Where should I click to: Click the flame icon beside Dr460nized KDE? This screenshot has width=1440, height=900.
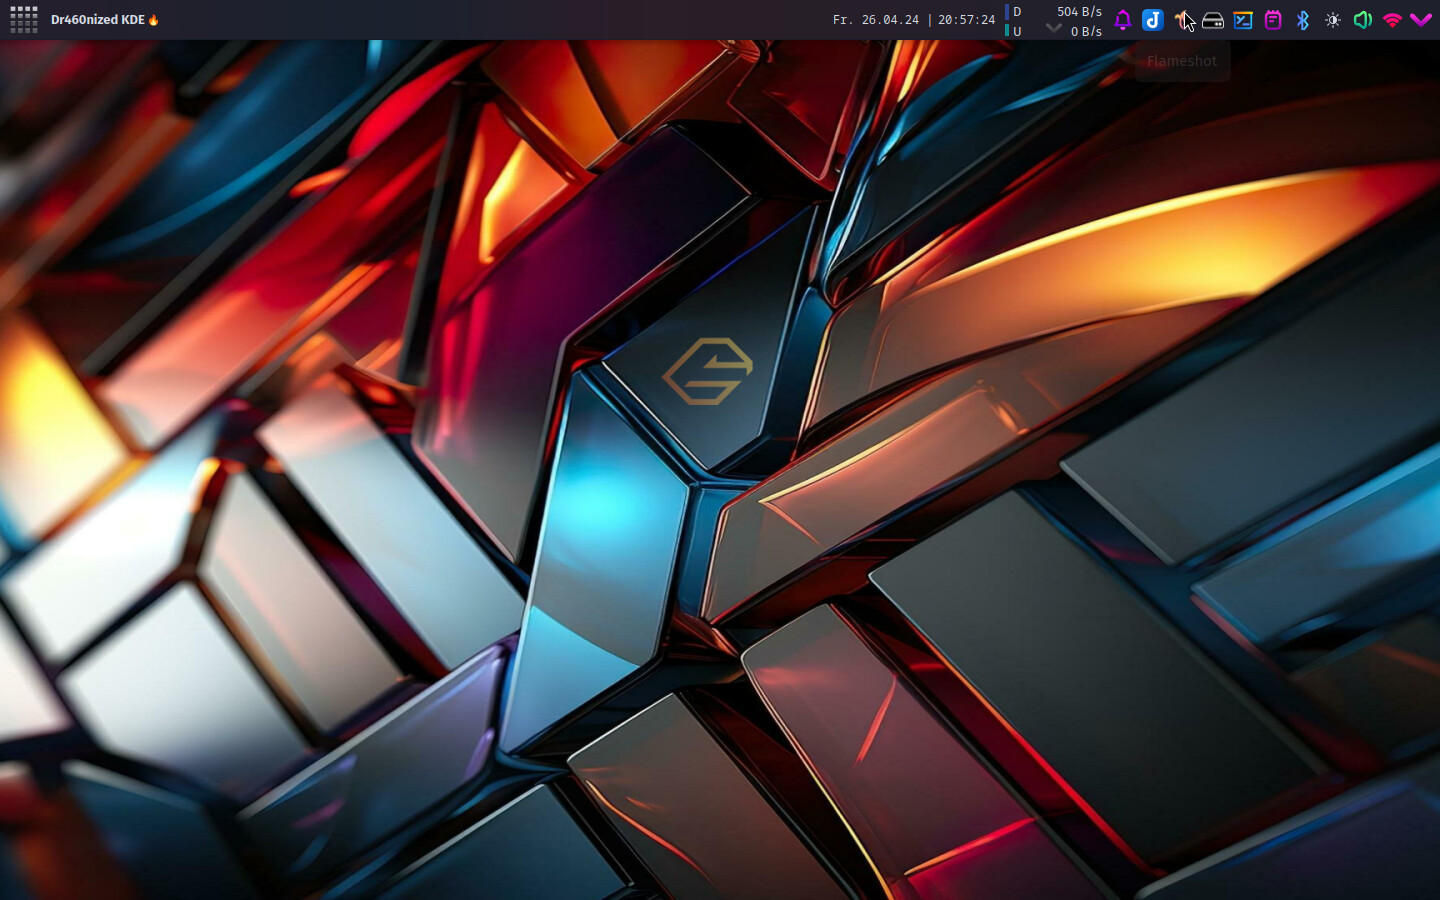[x=153, y=20]
